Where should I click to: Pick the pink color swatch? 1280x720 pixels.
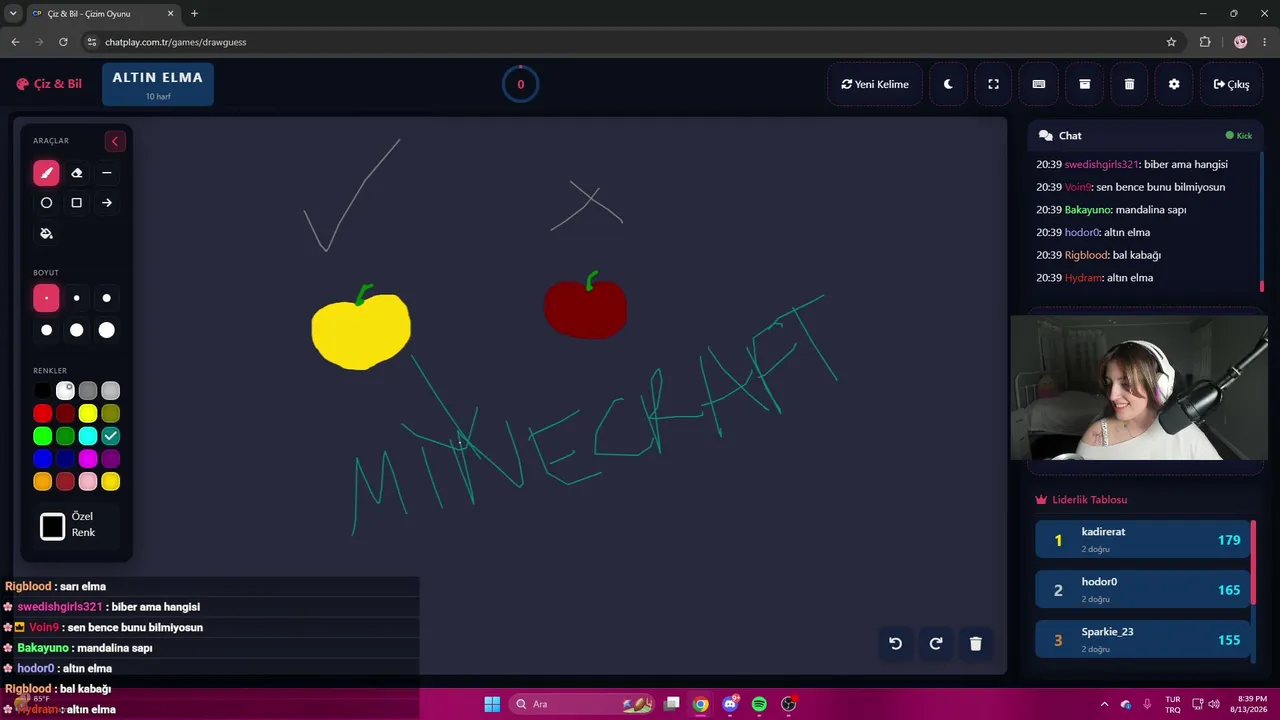pos(88,482)
